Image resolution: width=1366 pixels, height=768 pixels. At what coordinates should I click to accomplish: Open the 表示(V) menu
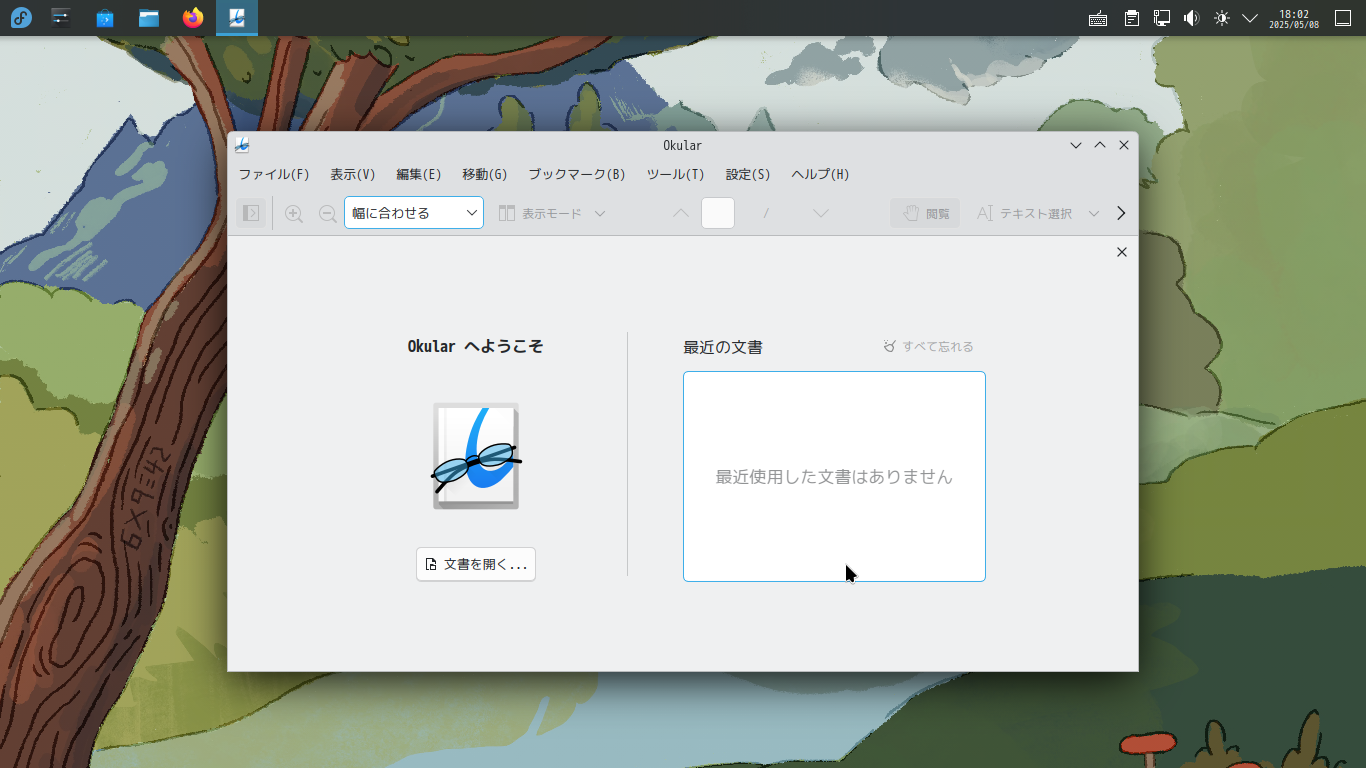tap(353, 174)
